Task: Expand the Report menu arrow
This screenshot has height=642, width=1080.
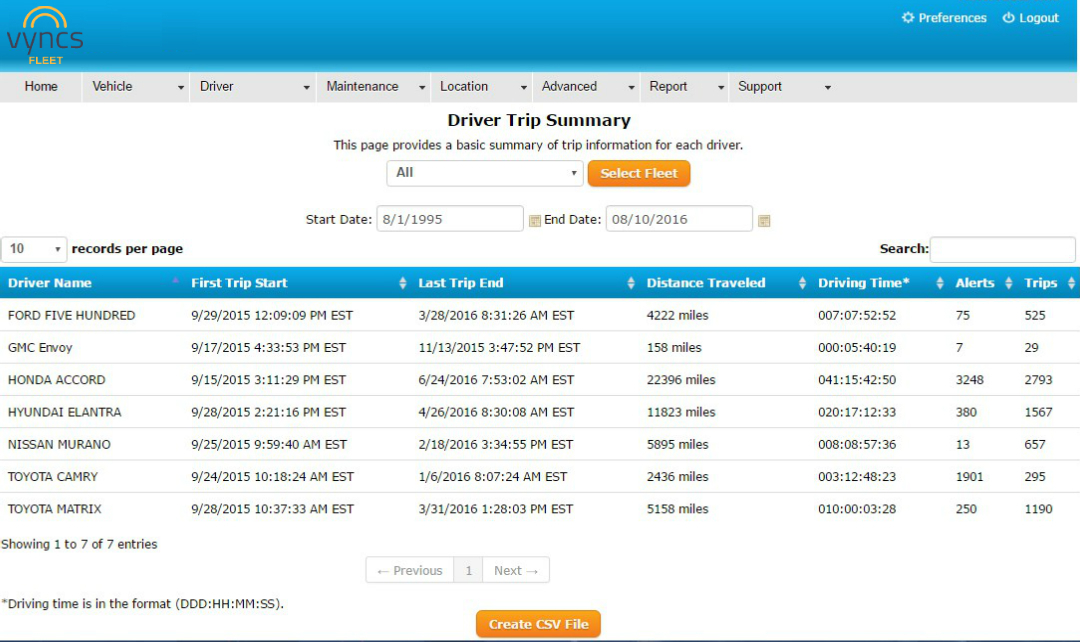Action: click(x=721, y=88)
